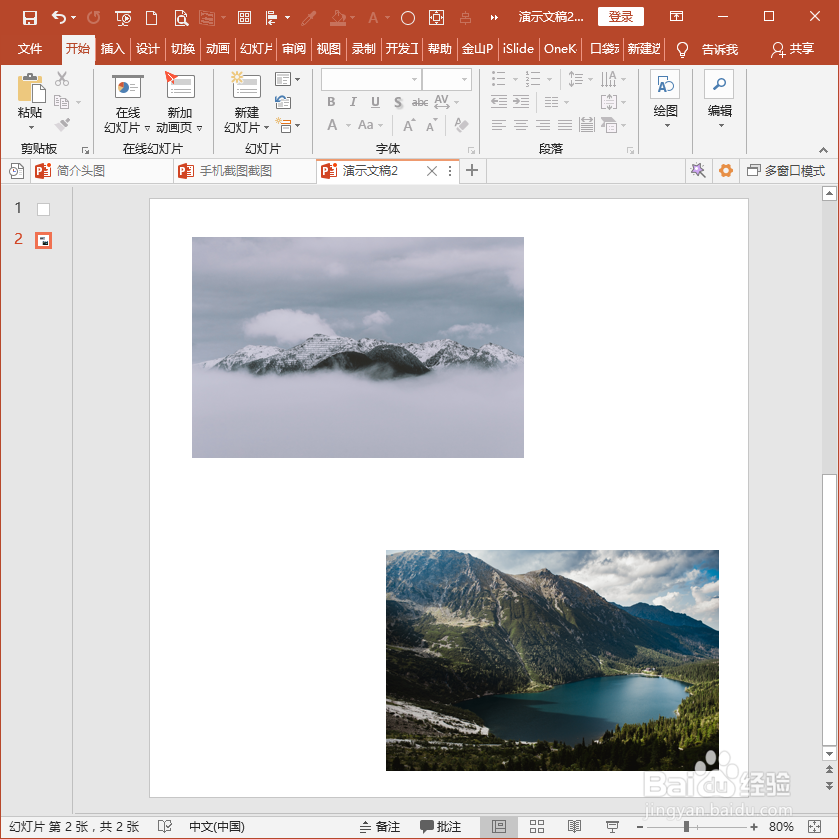Click 中文(中国) language indicator
Screen dimensions: 839x839
(217, 827)
